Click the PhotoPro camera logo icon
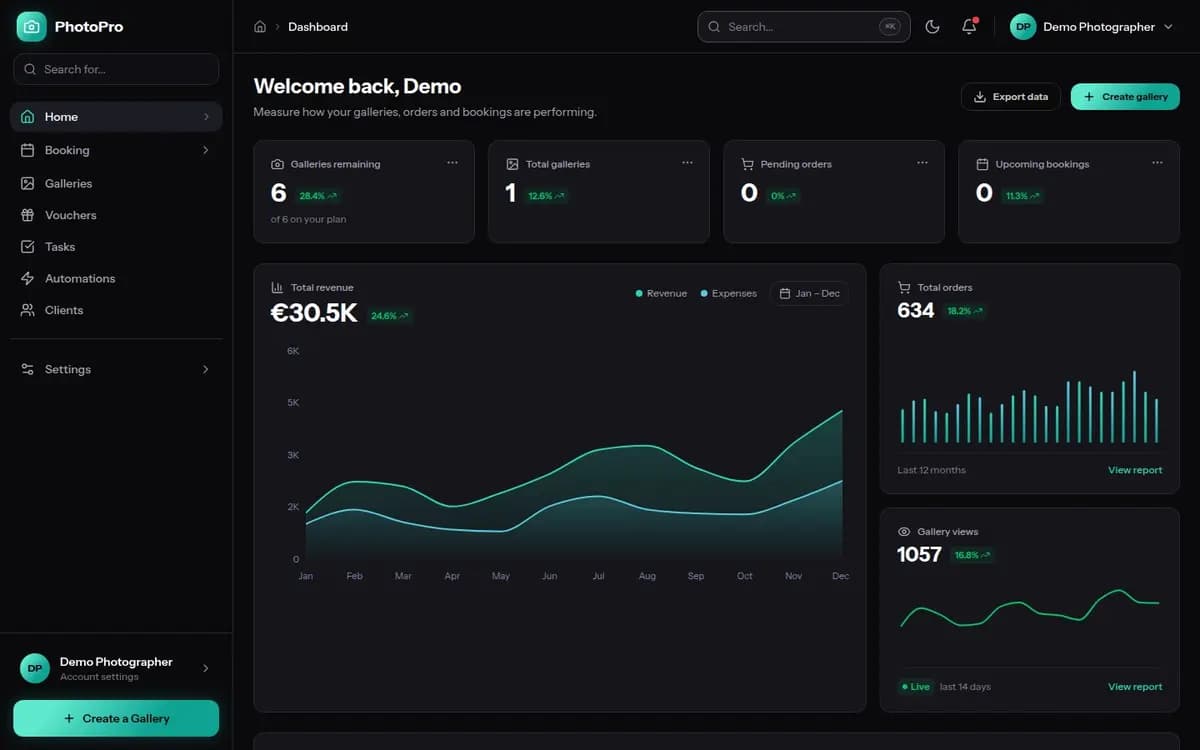 point(31,27)
